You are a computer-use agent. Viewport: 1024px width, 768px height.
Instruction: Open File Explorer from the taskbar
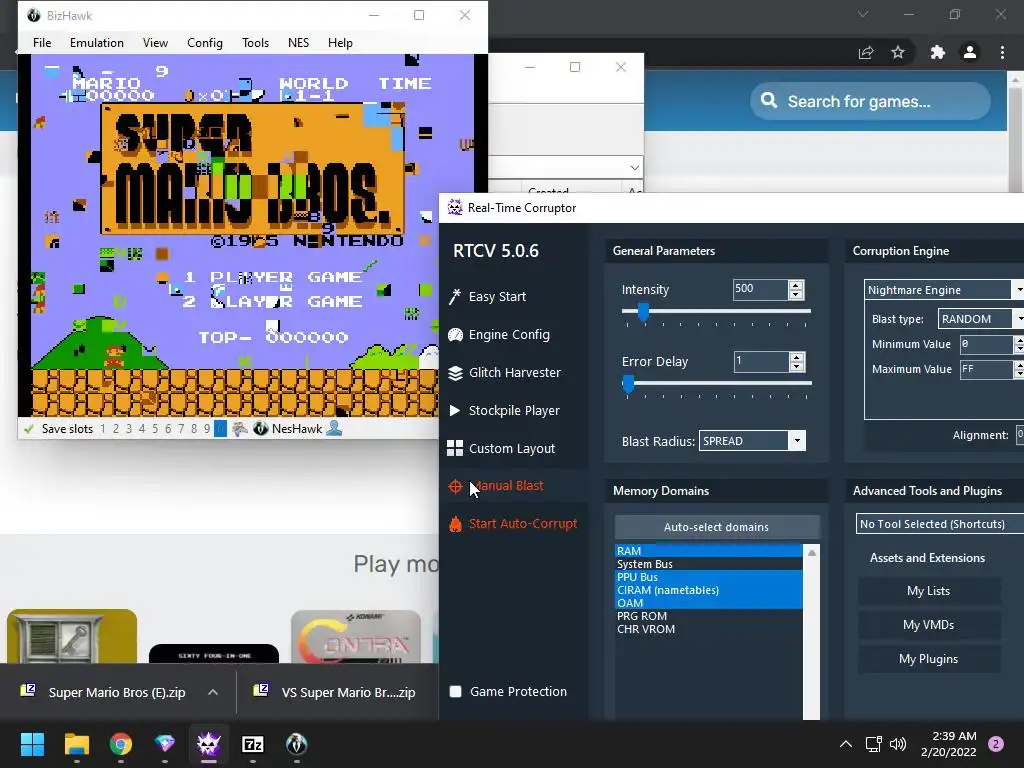[x=76, y=744]
